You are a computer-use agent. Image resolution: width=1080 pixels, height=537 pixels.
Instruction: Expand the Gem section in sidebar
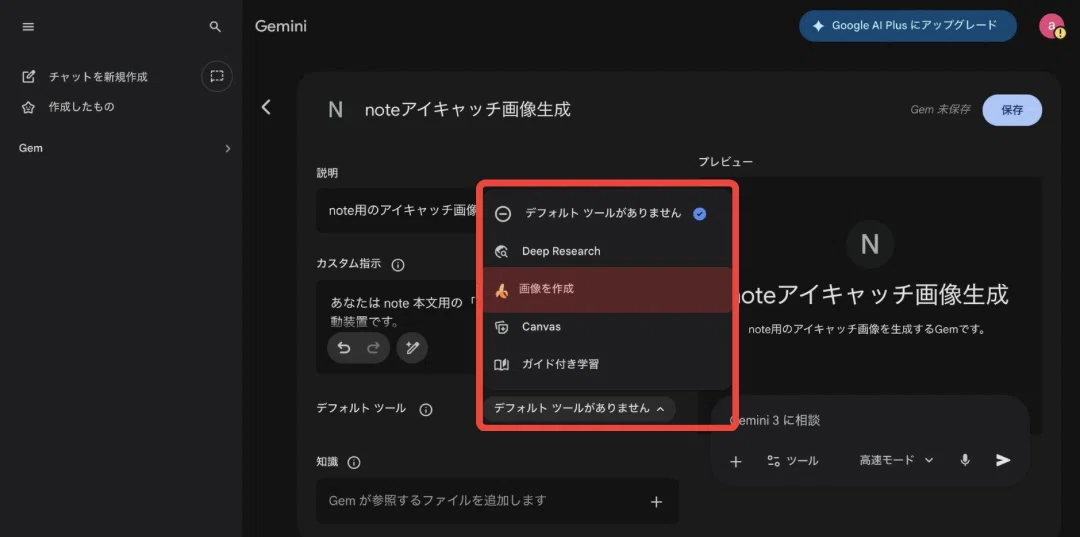[x=124, y=148]
